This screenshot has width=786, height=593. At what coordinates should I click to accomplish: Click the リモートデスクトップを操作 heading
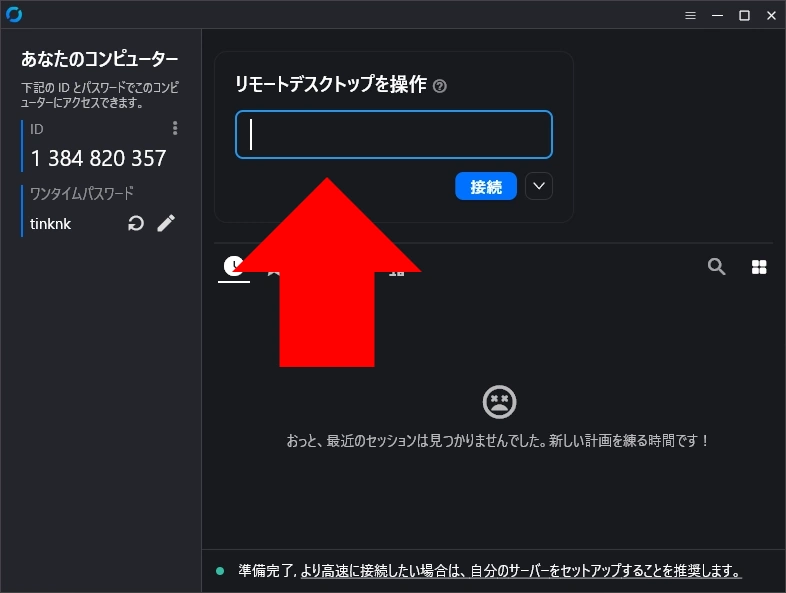[331, 84]
